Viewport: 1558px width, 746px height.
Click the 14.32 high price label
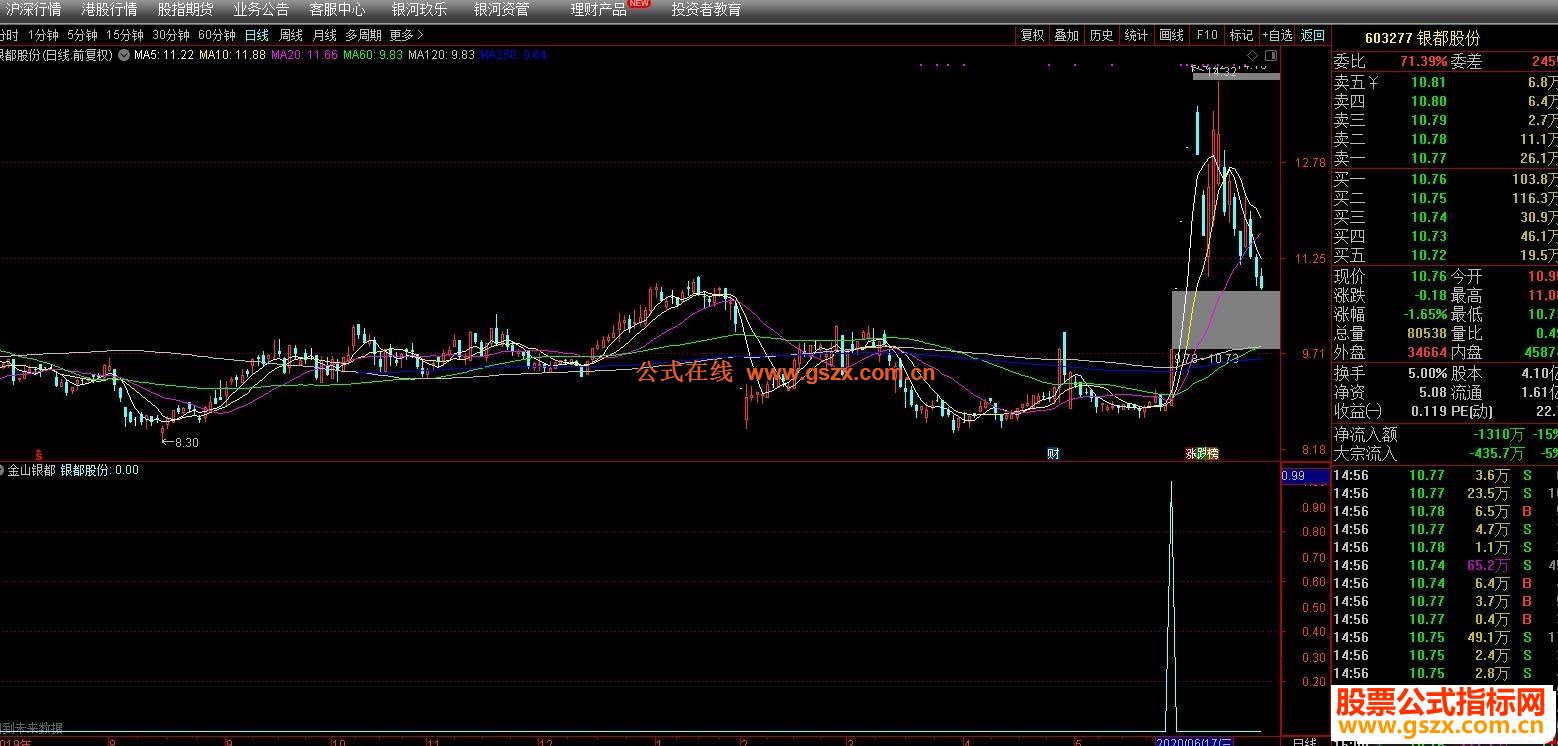tap(1221, 72)
